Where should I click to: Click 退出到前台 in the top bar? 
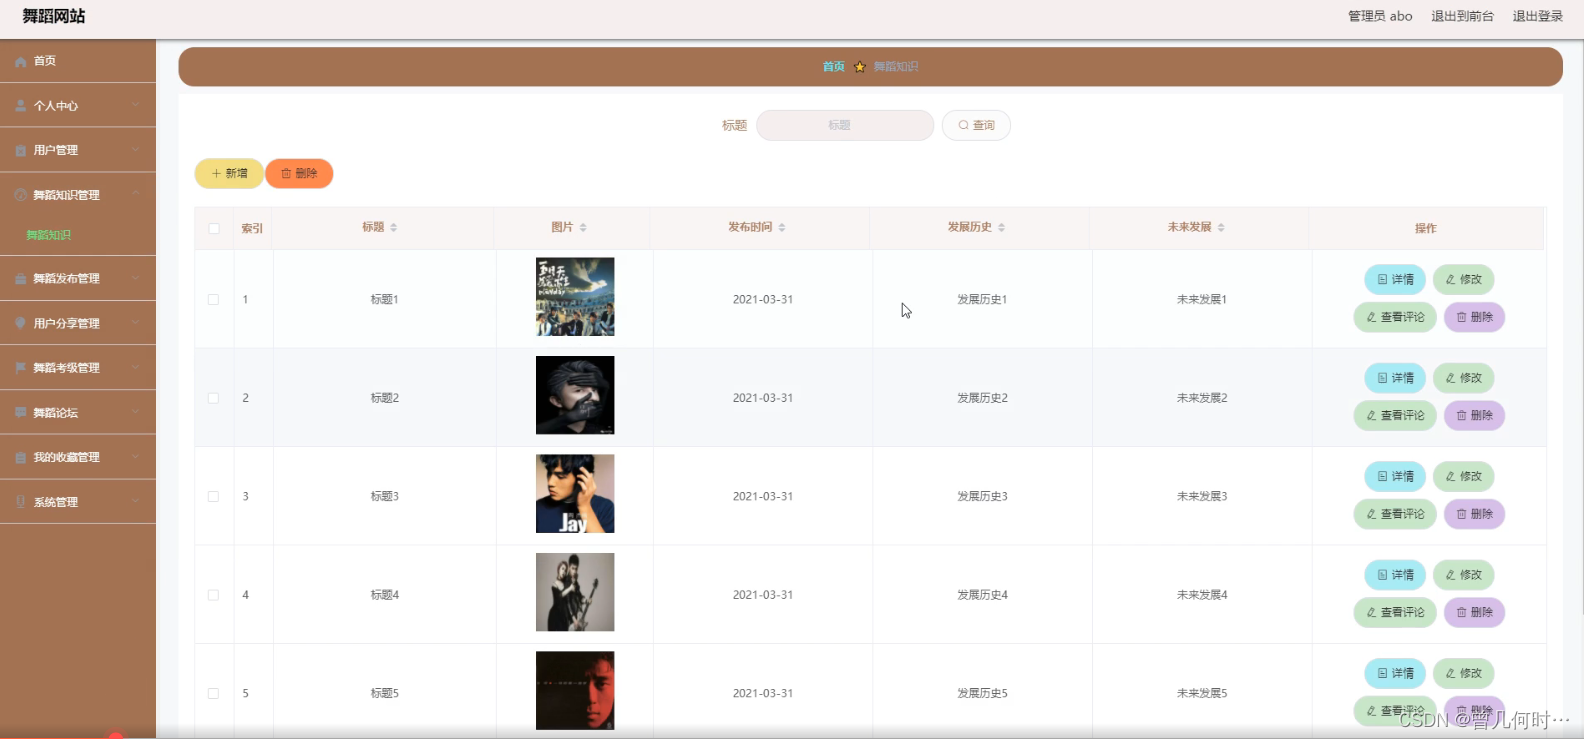1462,16
